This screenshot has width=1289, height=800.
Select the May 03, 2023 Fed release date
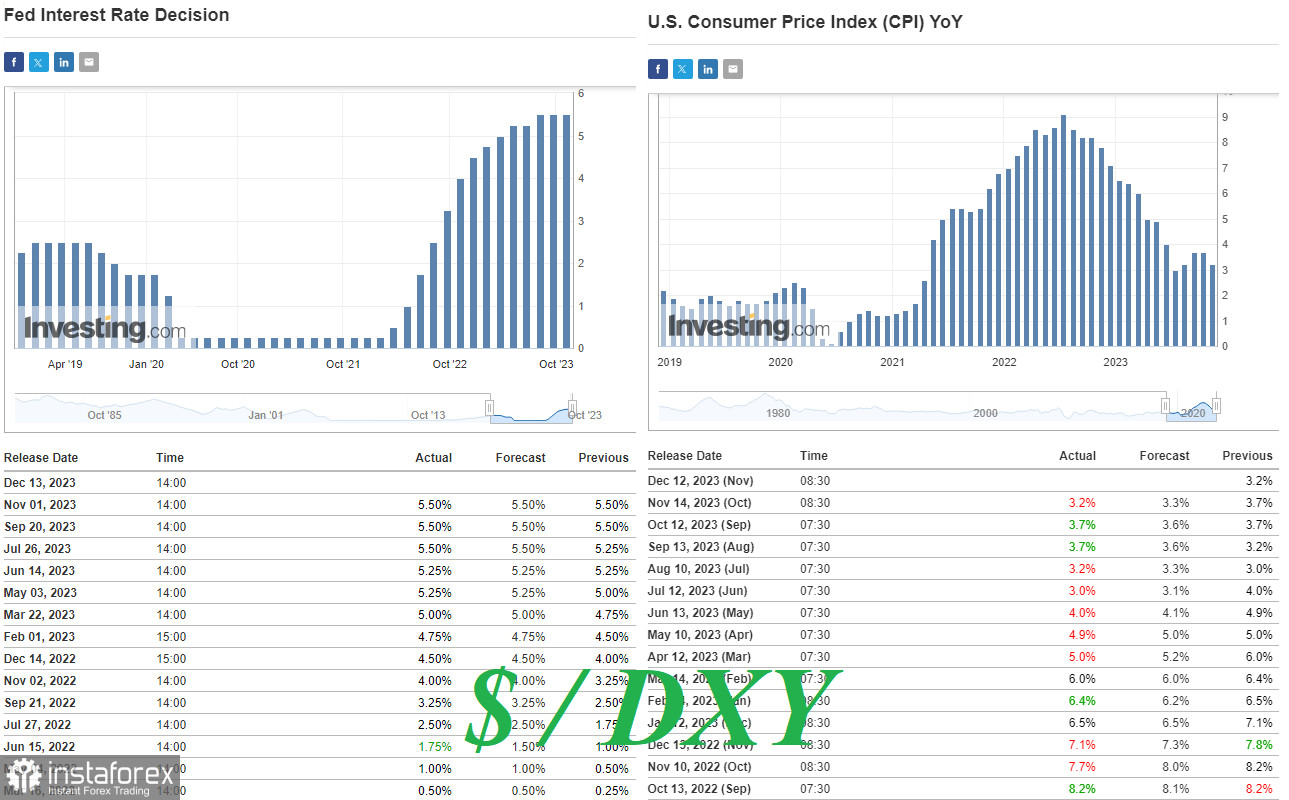tap(39, 593)
